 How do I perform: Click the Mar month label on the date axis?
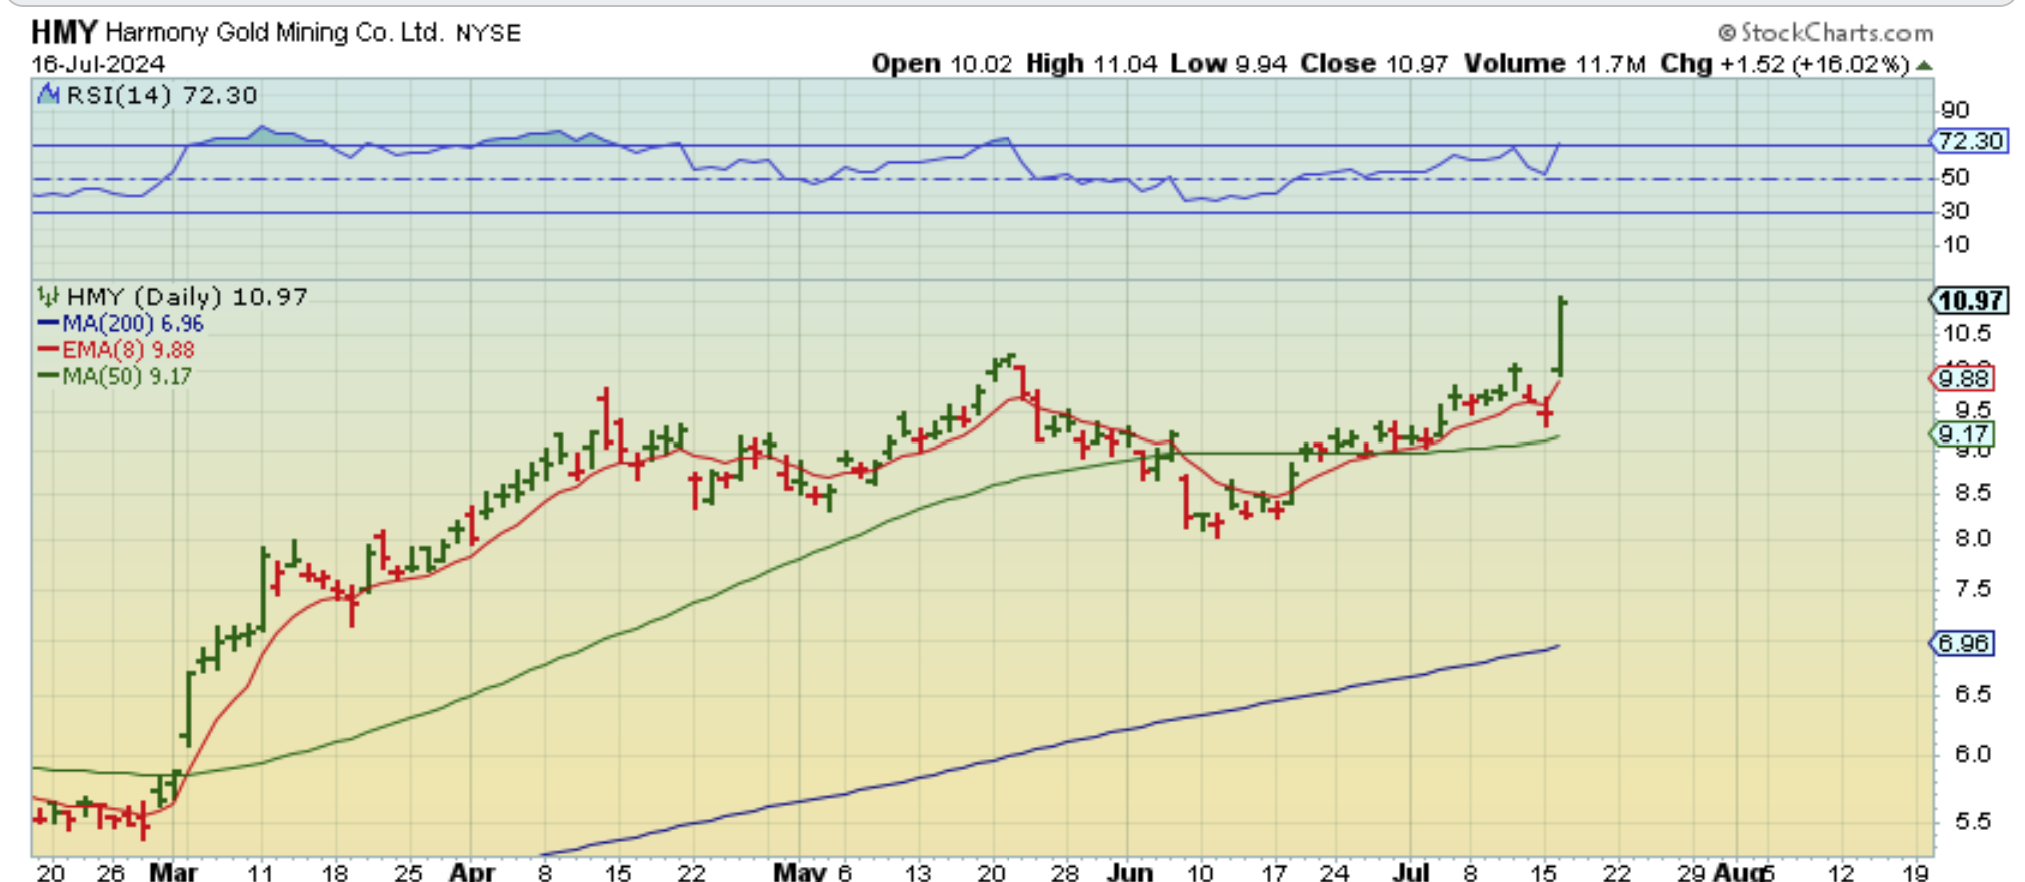click(x=173, y=872)
